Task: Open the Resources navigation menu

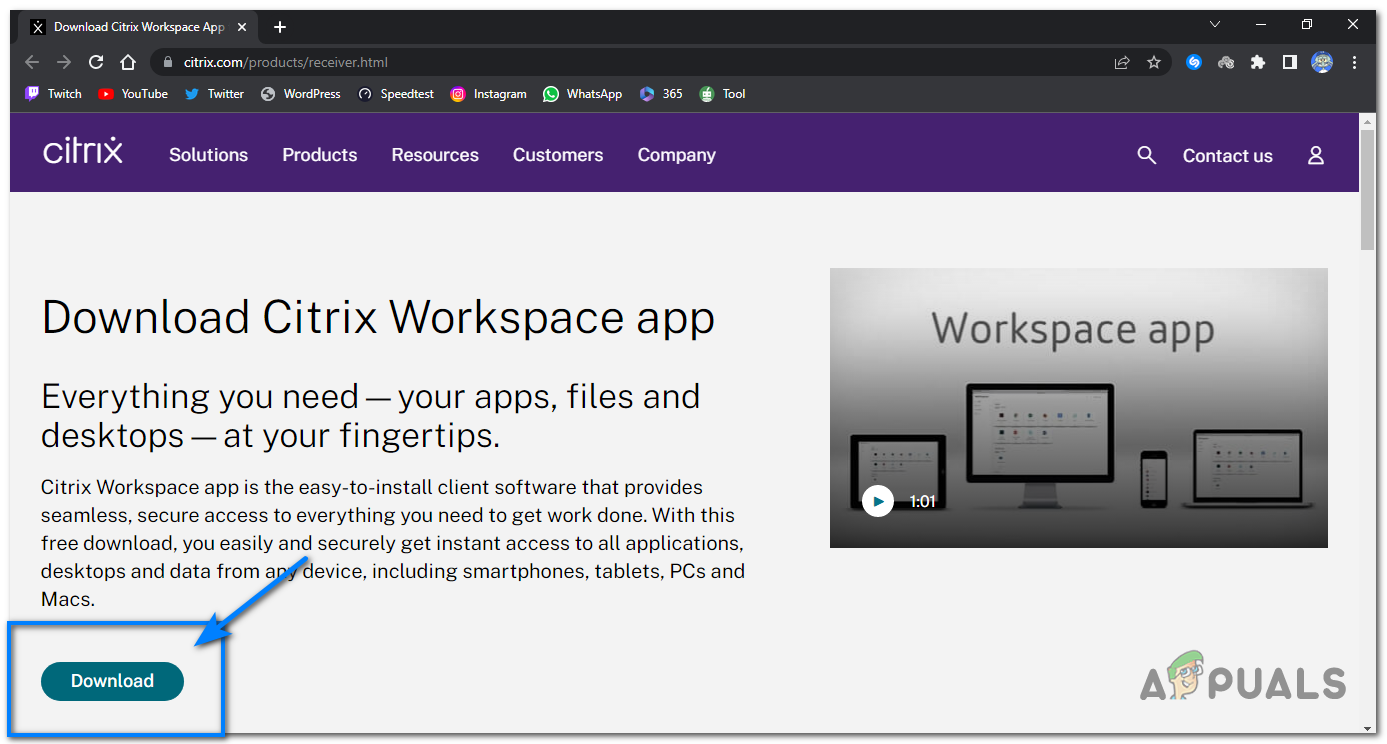Action: pos(435,155)
